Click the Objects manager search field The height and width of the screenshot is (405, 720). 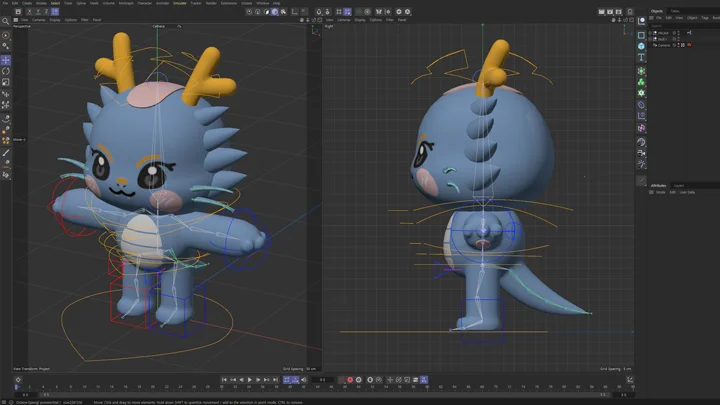click(684, 26)
